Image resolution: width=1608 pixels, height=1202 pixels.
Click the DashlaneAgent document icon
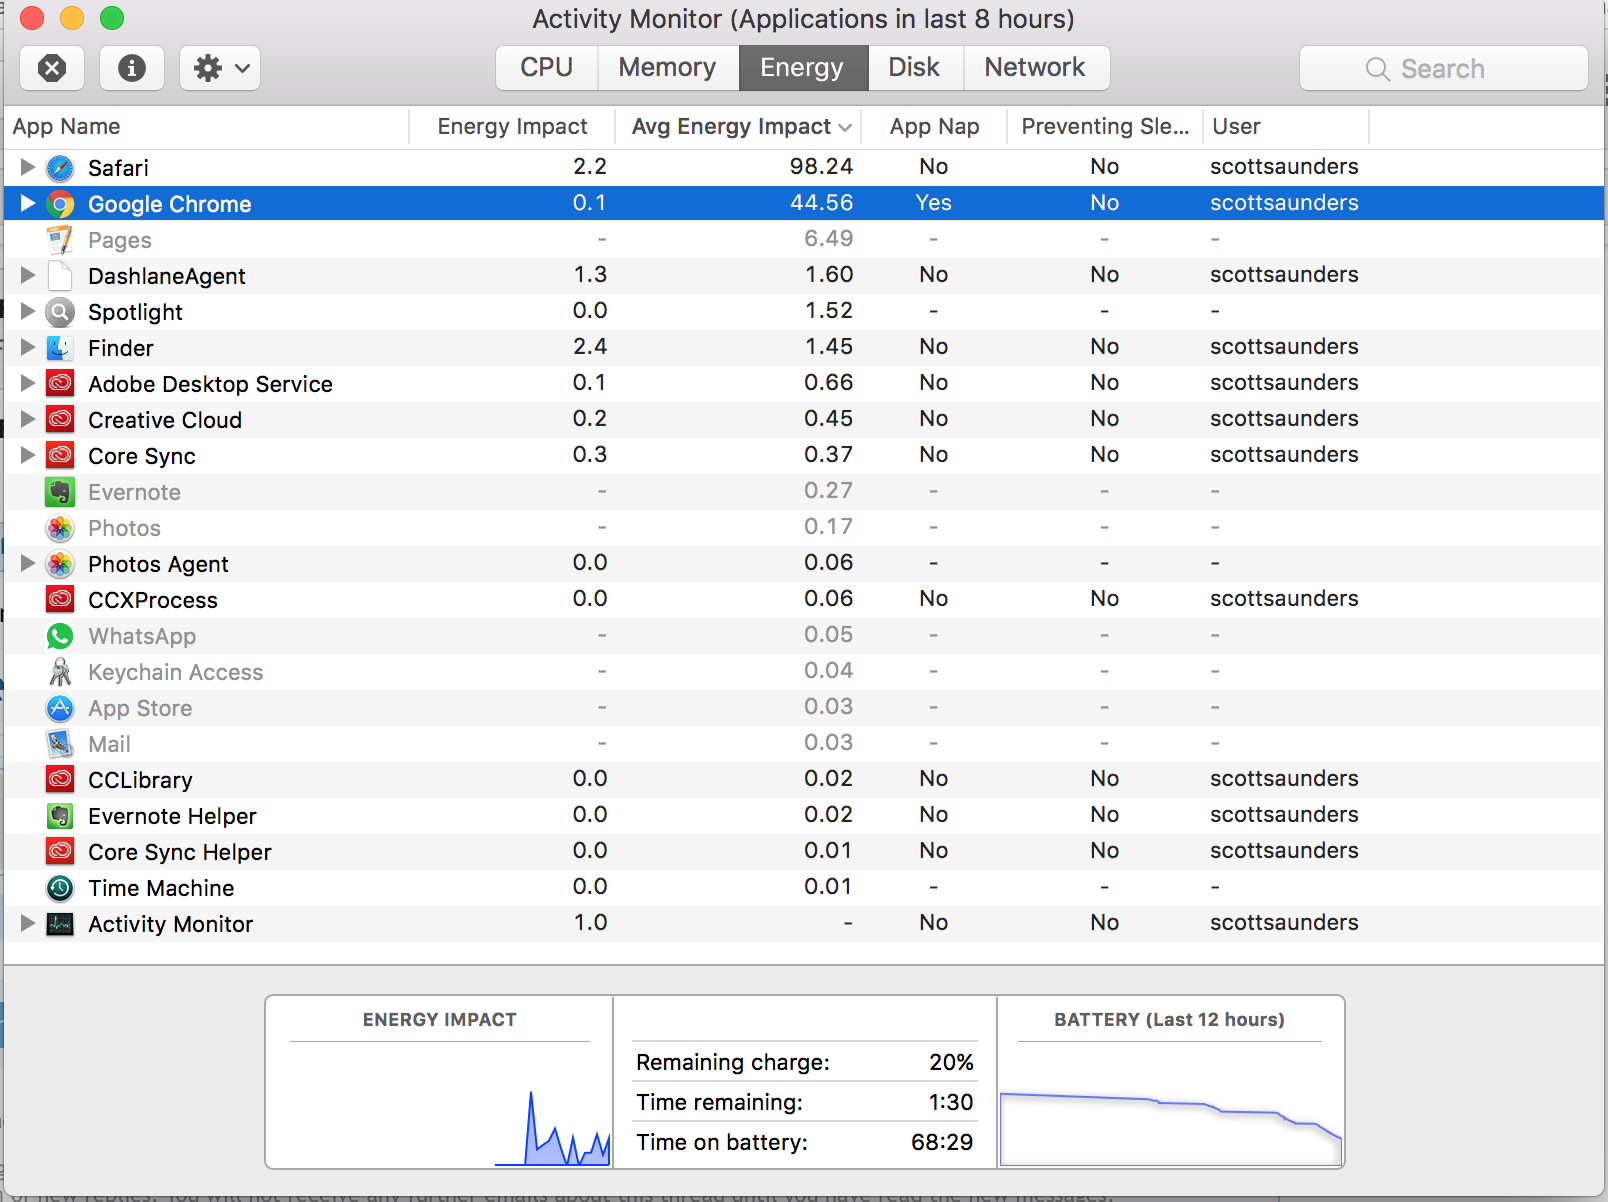[60, 276]
